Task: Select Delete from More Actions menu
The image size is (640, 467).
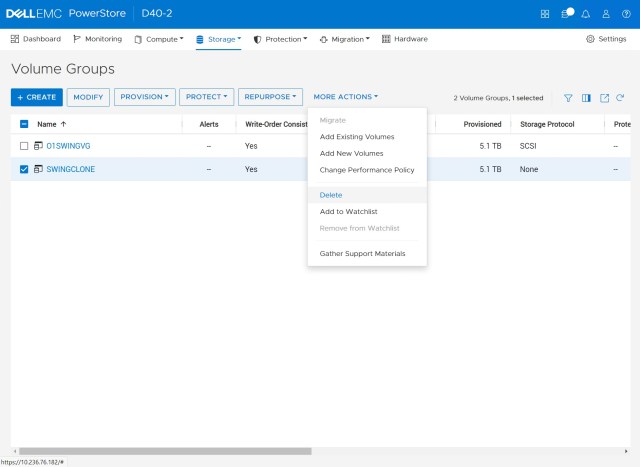Action: tap(331, 195)
